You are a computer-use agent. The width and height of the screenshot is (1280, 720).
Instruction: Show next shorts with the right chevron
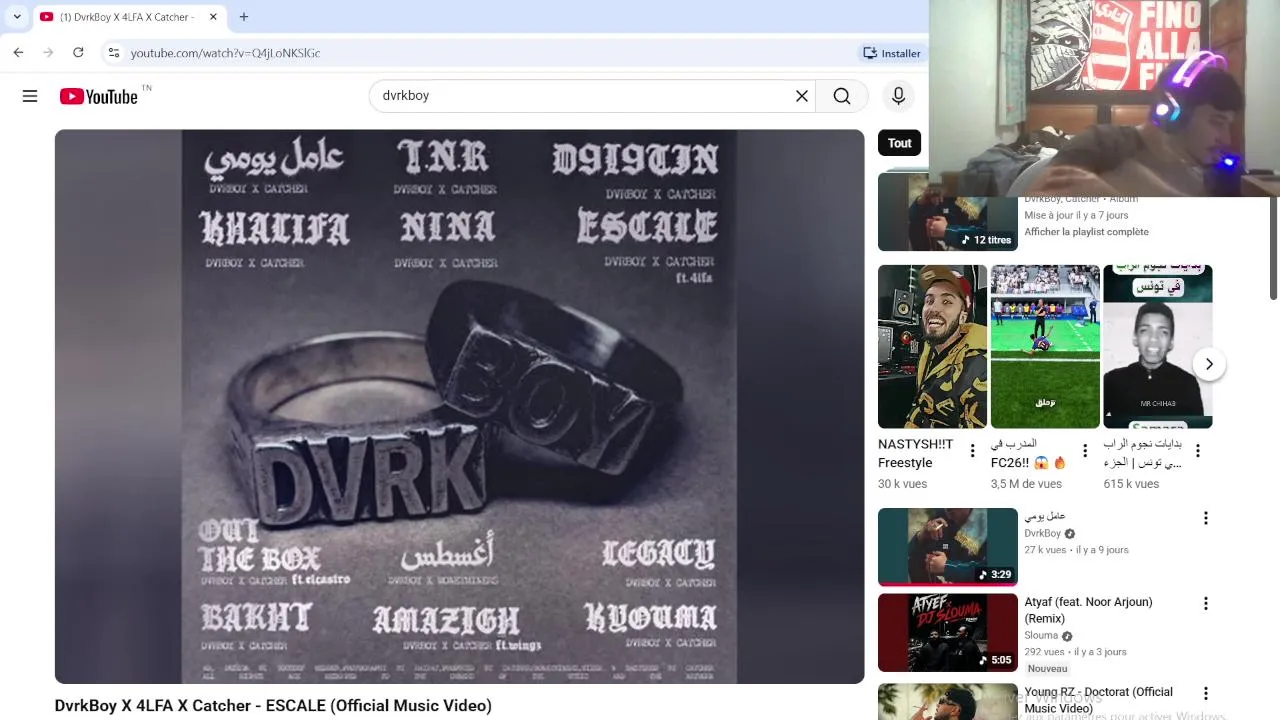tap(1209, 364)
